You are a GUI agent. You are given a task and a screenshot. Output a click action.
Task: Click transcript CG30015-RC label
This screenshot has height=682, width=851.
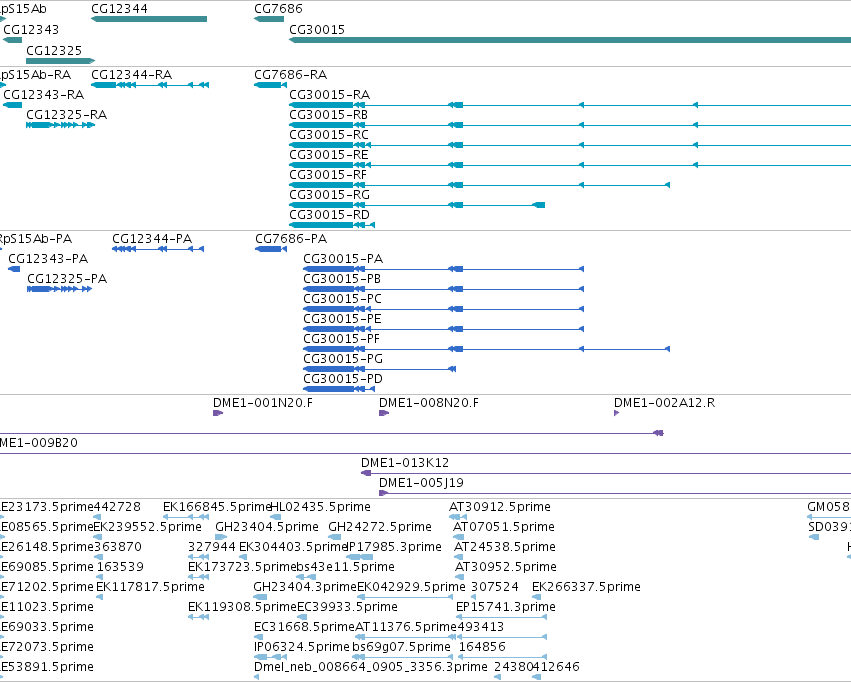click(329, 135)
